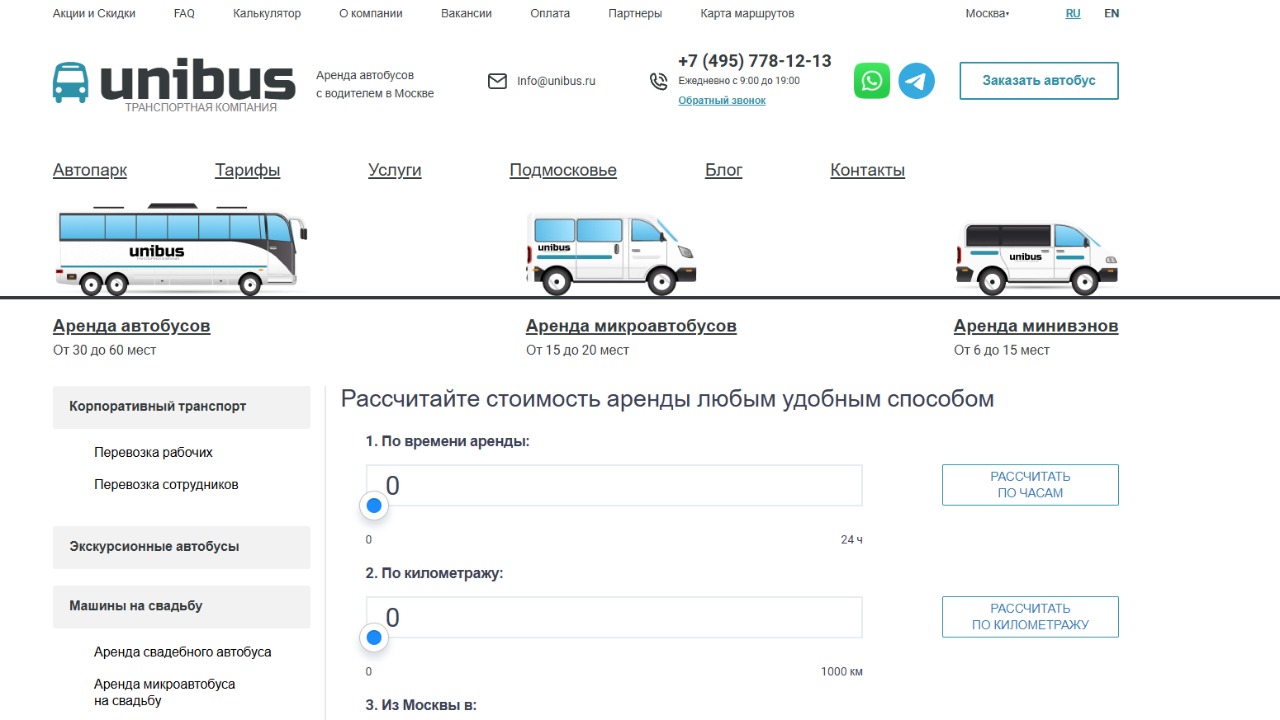Go to Калькулятор in top menu
Image resolution: width=1280 pixels, height=720 pixels.
[x=267, y=14]
